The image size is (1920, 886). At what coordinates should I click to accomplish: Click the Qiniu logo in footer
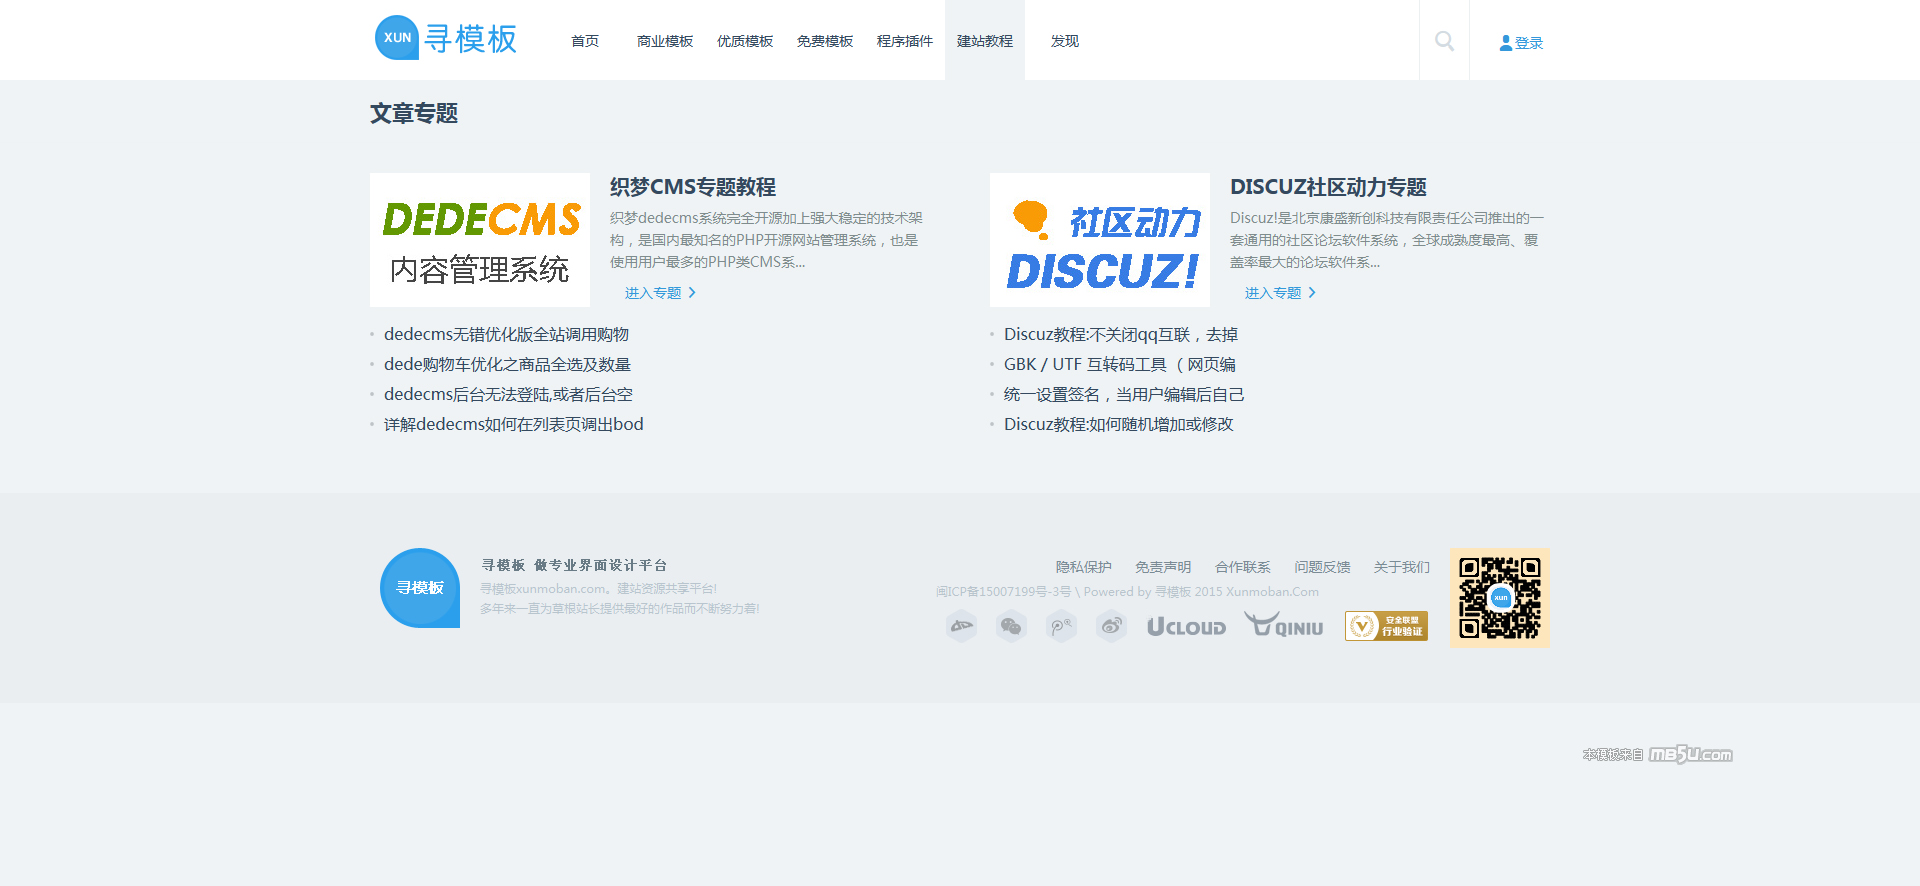(x=1284, y=626)
